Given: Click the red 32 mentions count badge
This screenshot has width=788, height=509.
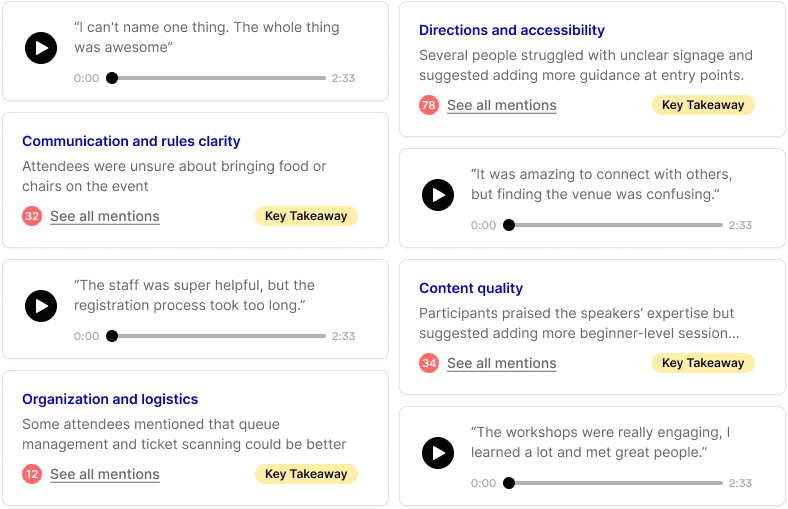Looking at the screenshot, I should pos(32,216).
